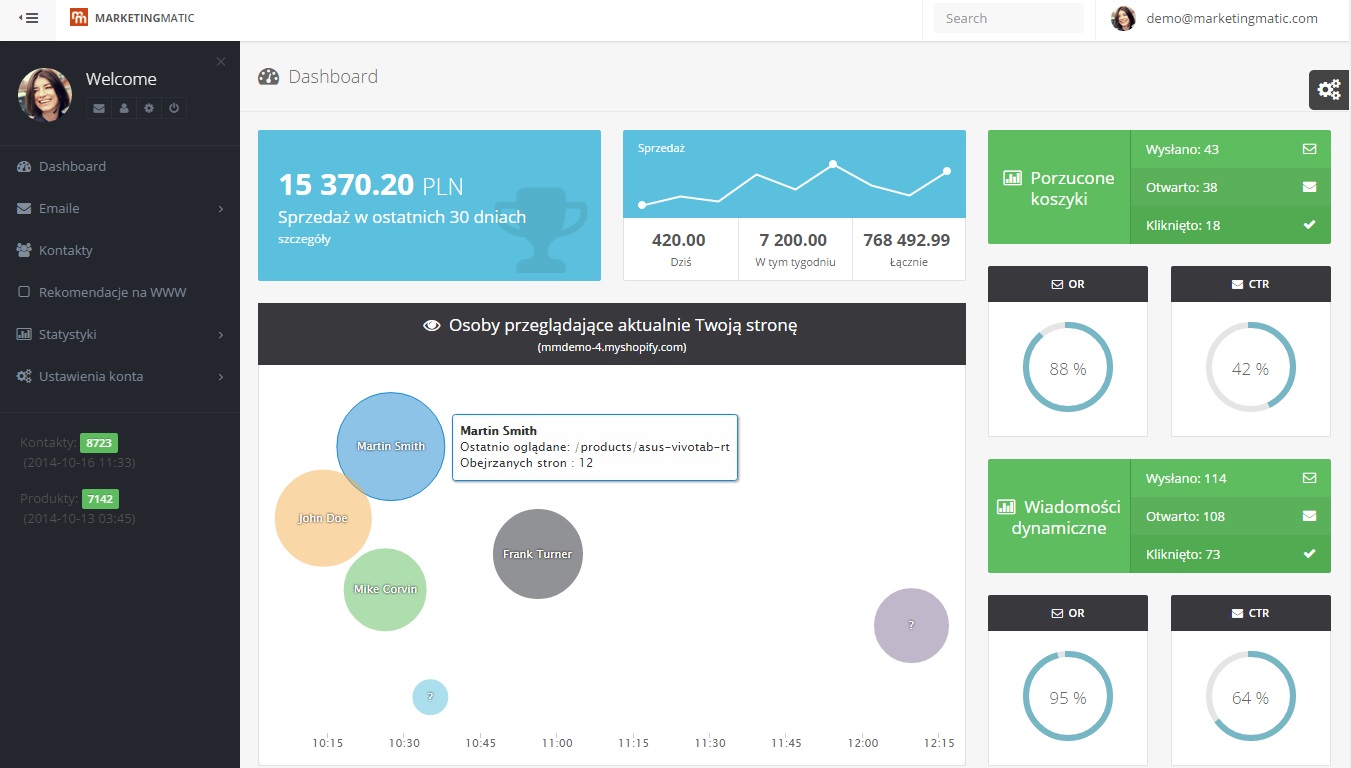Click into the Search field
This screenshot has height=768, width=1351.
tap(1008, 18)
